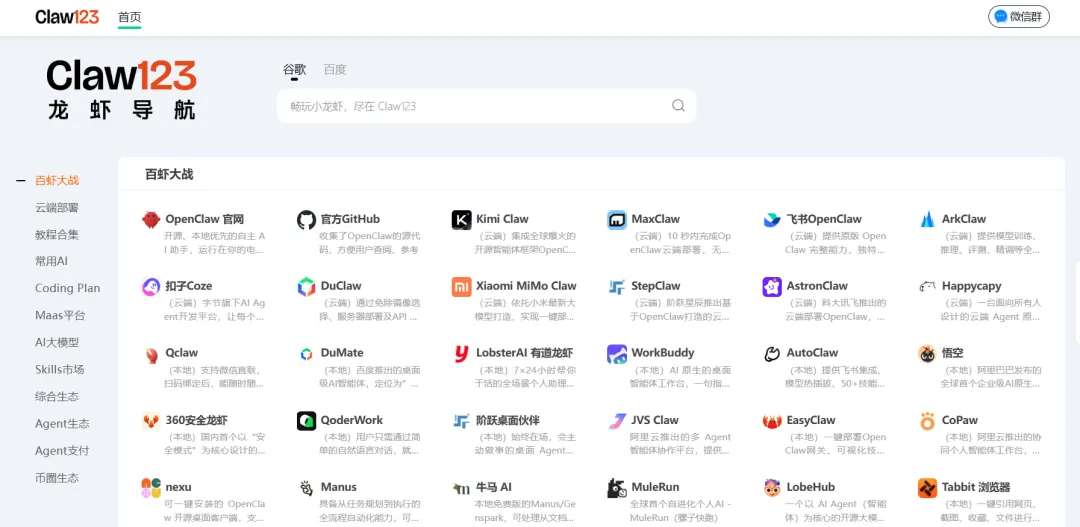Select AI大模型 in the sidebar
Image resolution: width=1080 pixels, height=527 pixels.
click(x=57, y=342)
